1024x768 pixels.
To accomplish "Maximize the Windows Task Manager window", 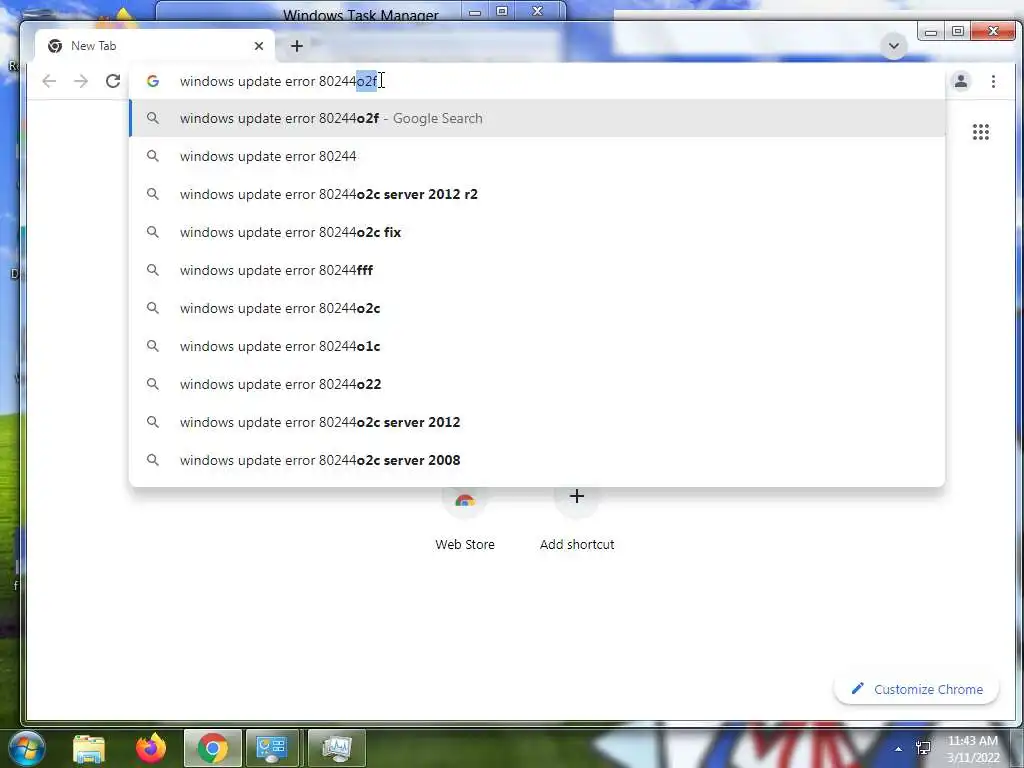I will 502,11.
